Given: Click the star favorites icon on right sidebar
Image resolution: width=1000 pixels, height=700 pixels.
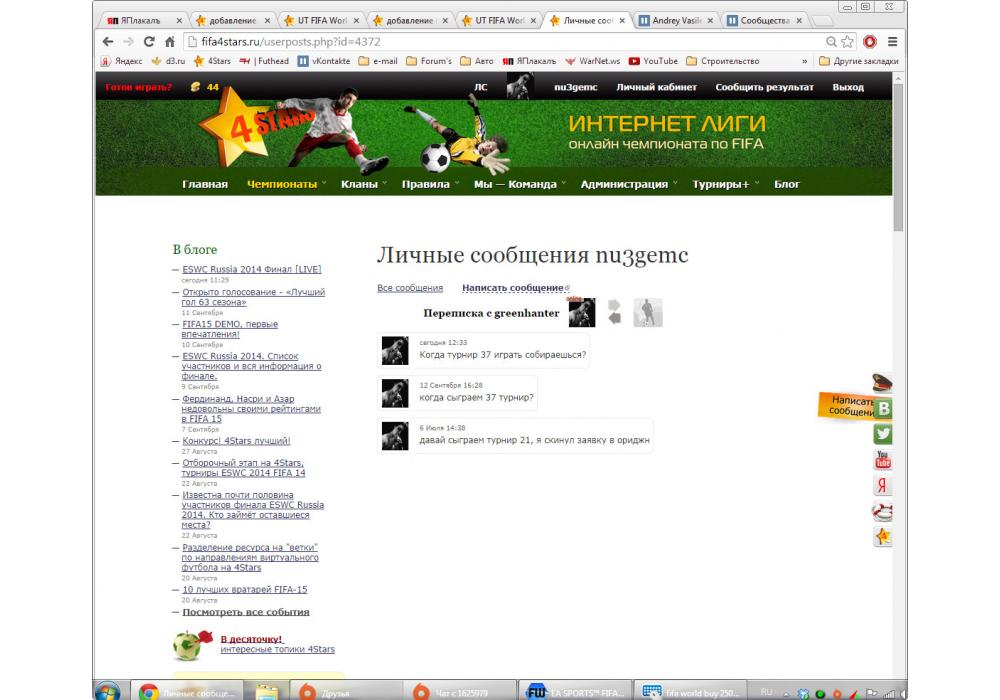Looking at the screenshot, I should pos(883,537).
